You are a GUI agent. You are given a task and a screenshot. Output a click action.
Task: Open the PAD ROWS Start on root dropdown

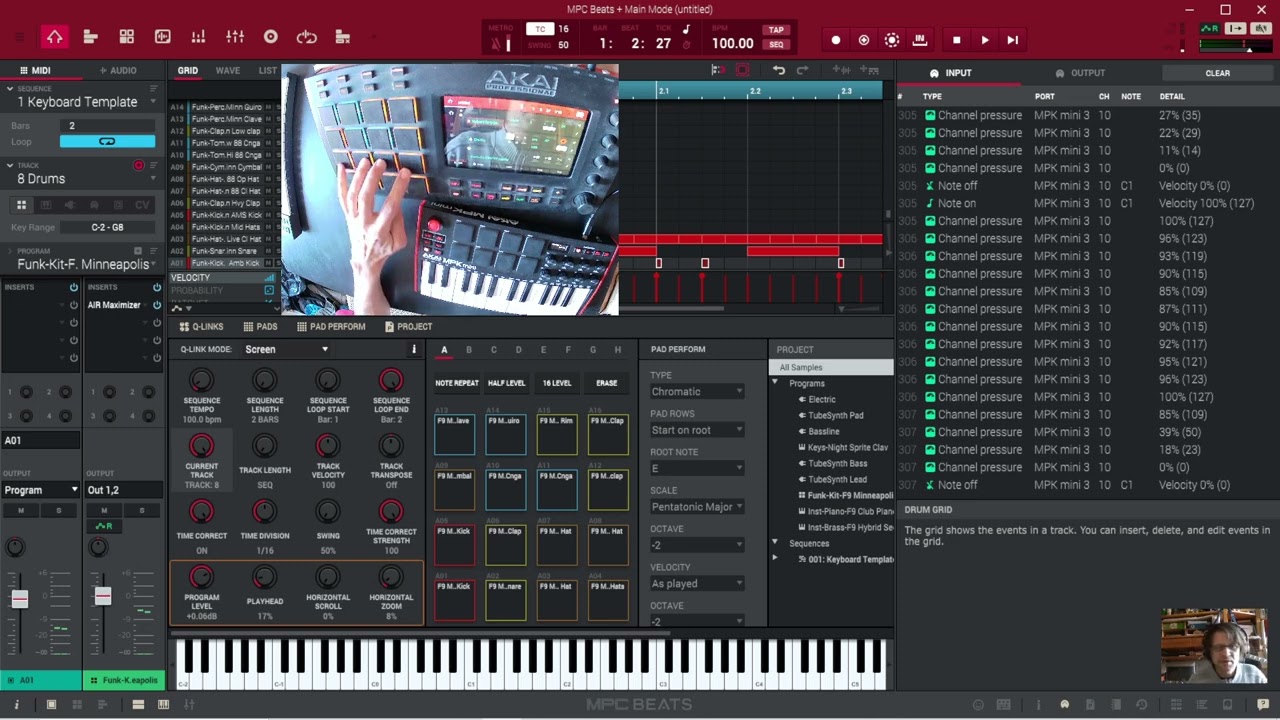[697, 430]
